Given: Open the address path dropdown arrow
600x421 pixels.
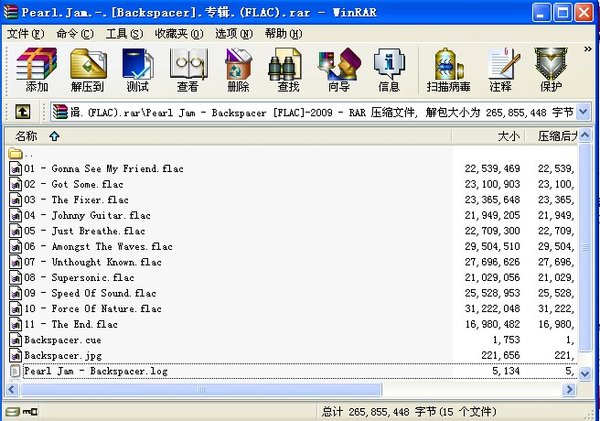Looking at the screenshot, I should tap(583, 112).
